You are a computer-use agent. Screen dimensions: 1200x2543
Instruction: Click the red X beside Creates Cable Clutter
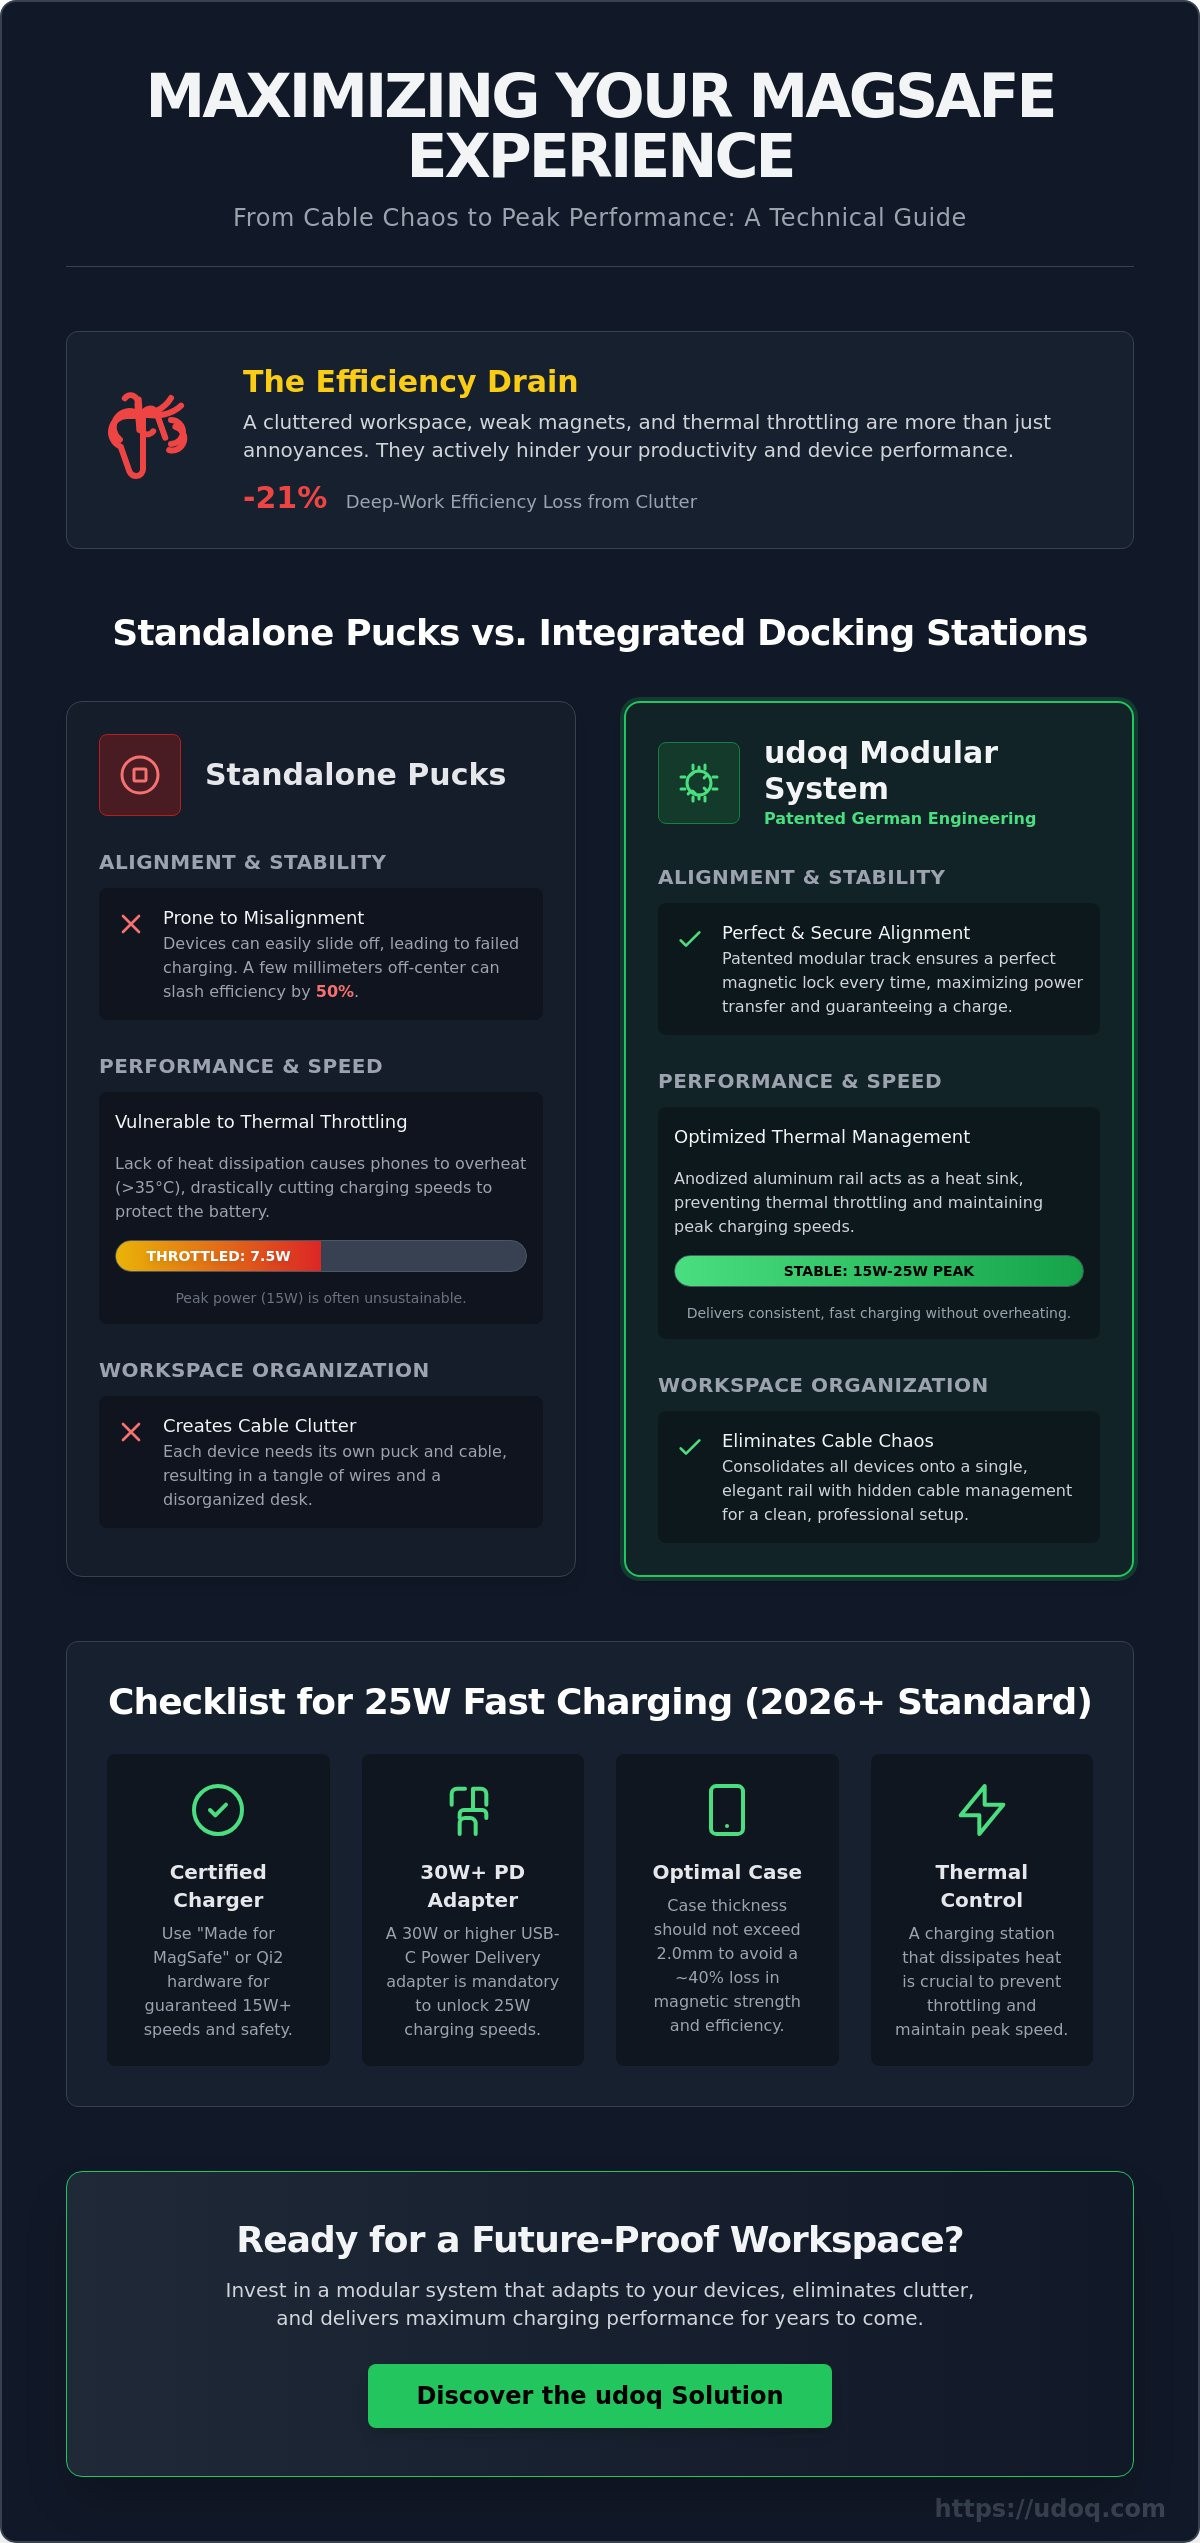click(x=131, y=1432)
